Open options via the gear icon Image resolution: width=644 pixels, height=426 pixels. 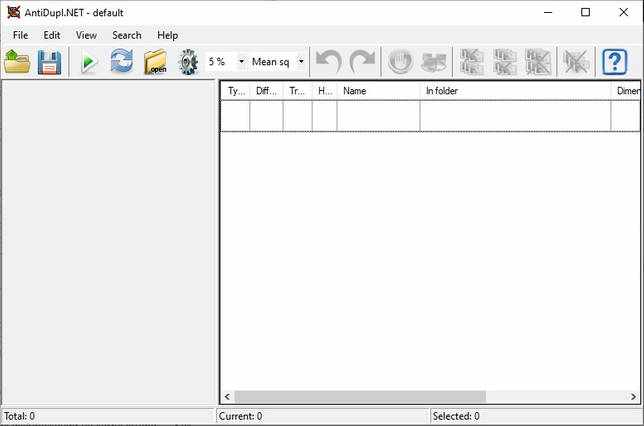[x=188, y=62]
